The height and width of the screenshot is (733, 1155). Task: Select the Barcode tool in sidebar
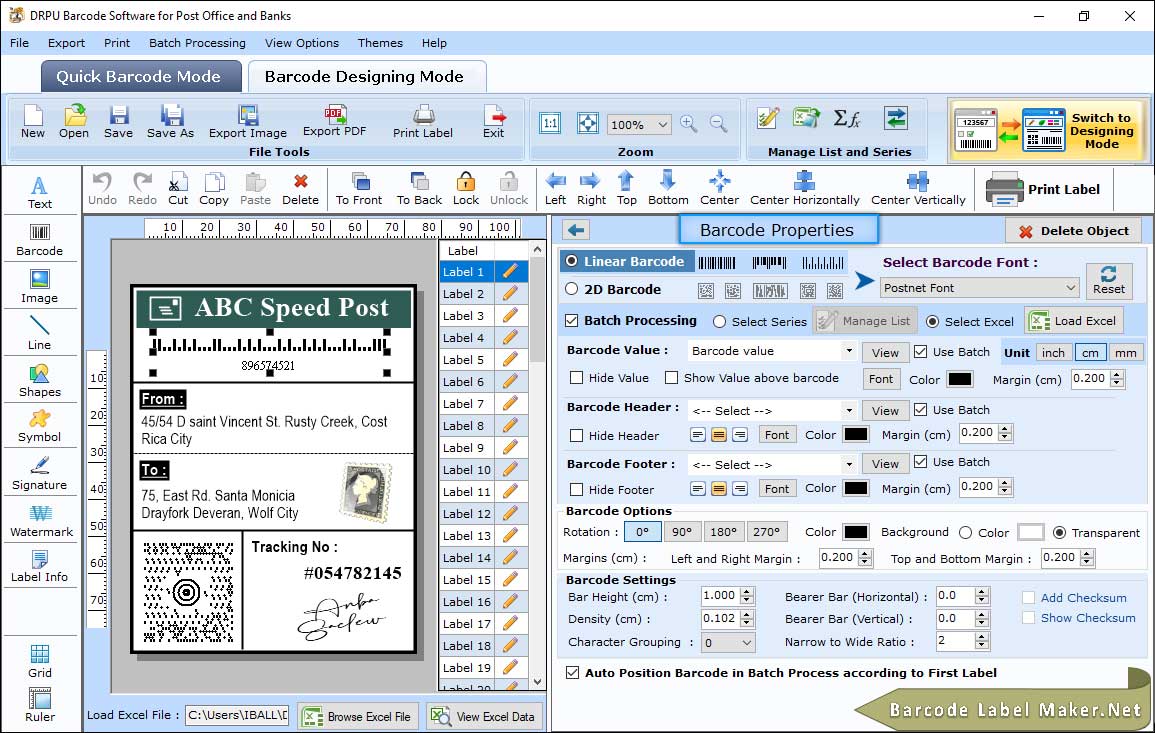point(40,240)
